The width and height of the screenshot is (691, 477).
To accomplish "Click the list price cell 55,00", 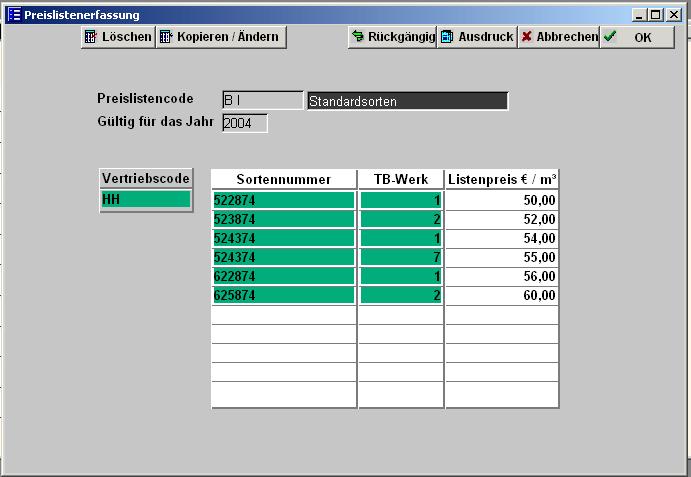I will pyautogui.click(x=502, y=257).
